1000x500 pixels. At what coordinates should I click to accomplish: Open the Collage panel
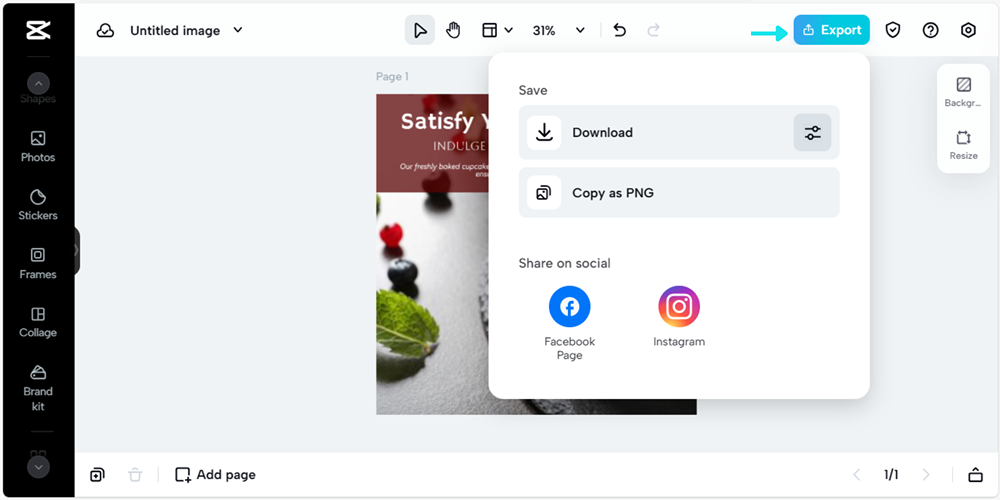click(x=38, y=322)
